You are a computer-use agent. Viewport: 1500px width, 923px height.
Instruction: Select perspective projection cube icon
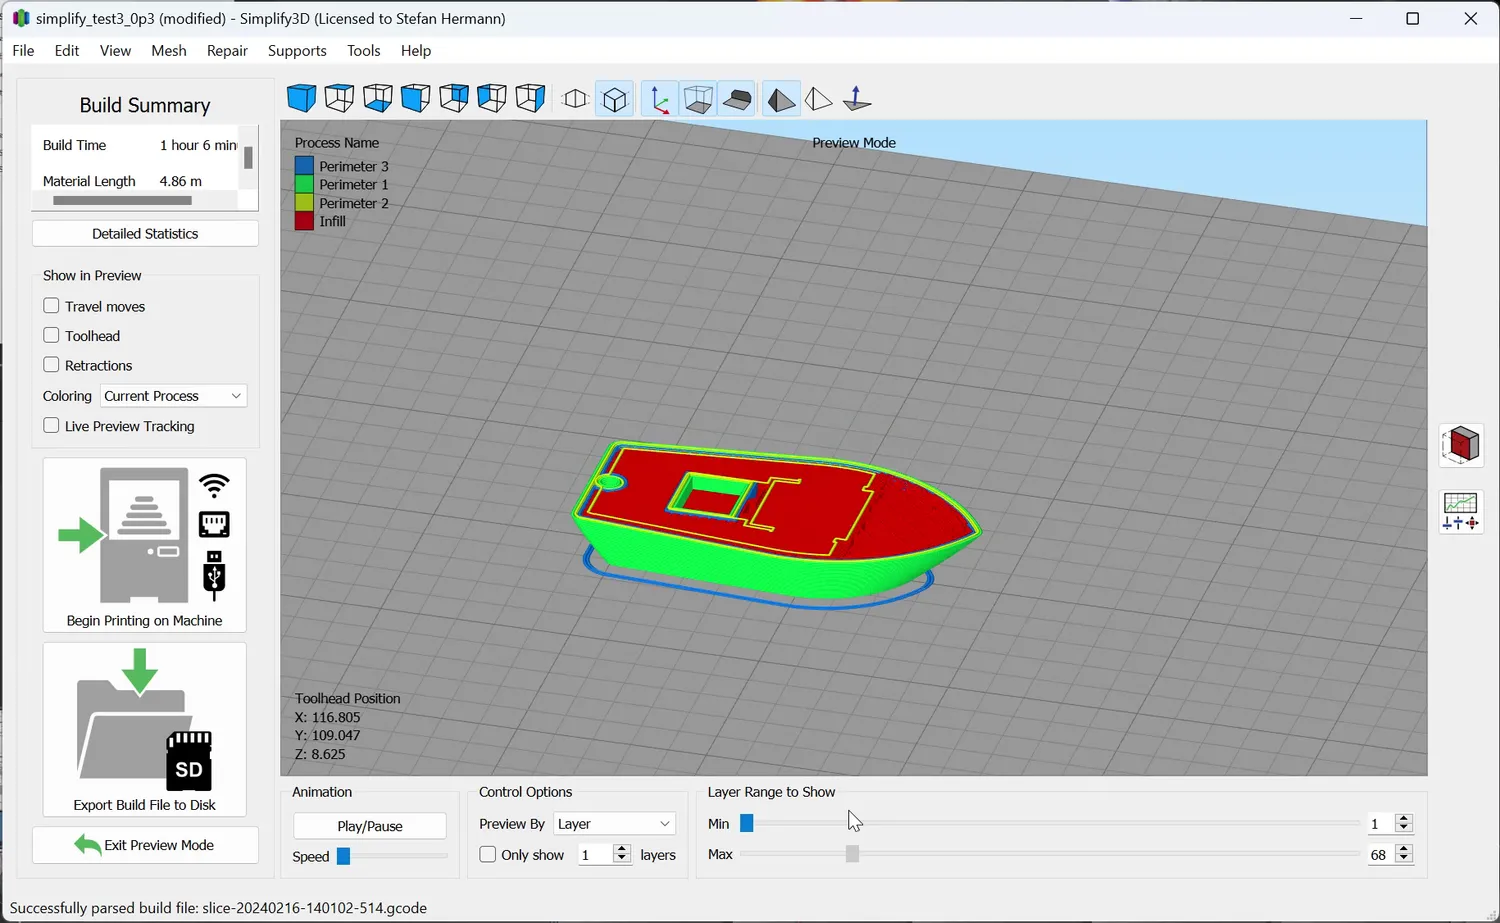615,99
